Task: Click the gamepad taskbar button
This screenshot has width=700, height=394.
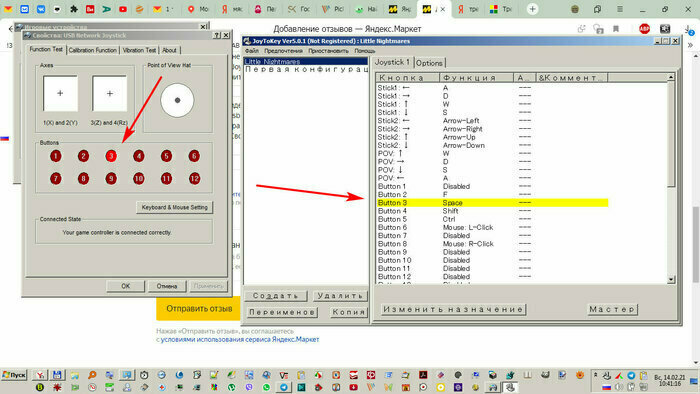Action: [493, 387]
